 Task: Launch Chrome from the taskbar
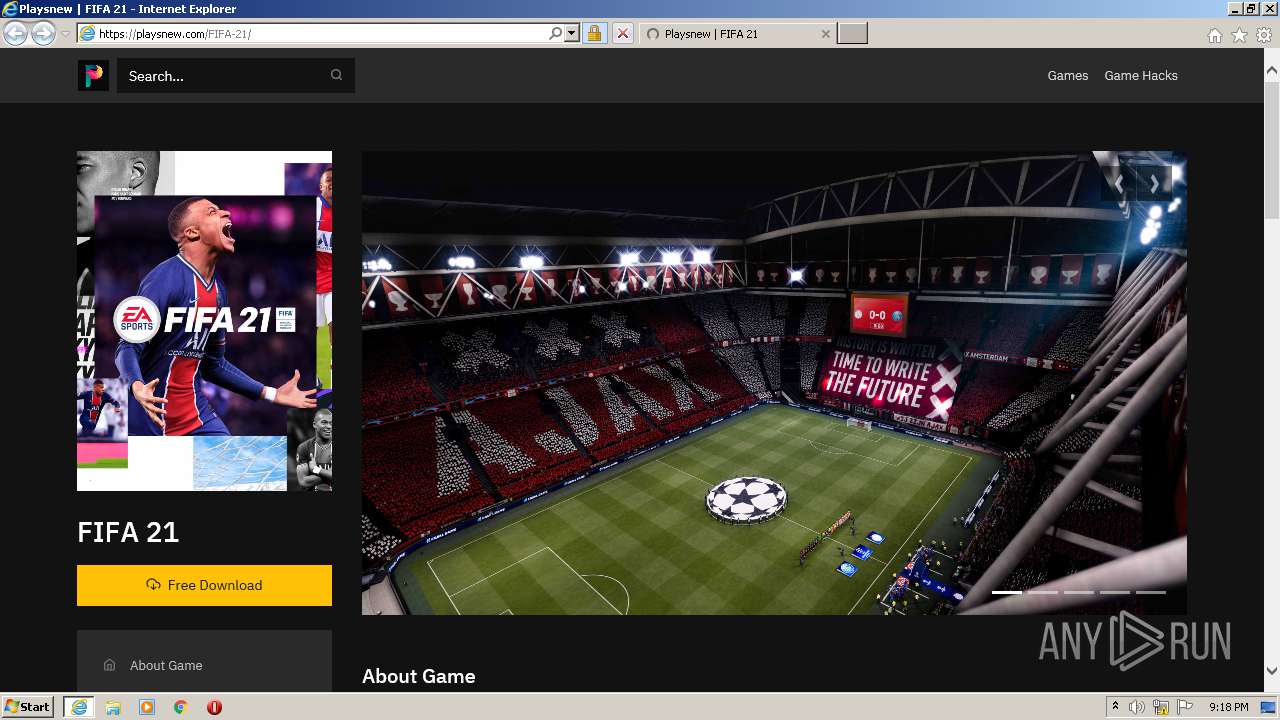pos(180,707)
